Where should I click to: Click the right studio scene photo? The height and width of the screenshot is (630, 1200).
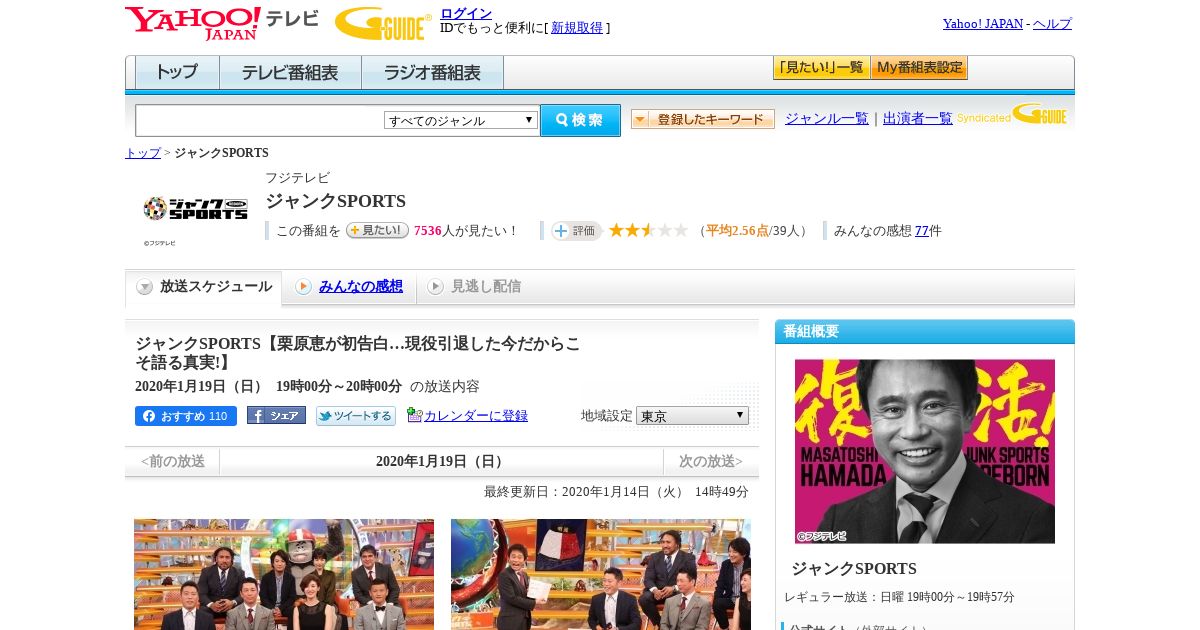[x=601, y=574]
